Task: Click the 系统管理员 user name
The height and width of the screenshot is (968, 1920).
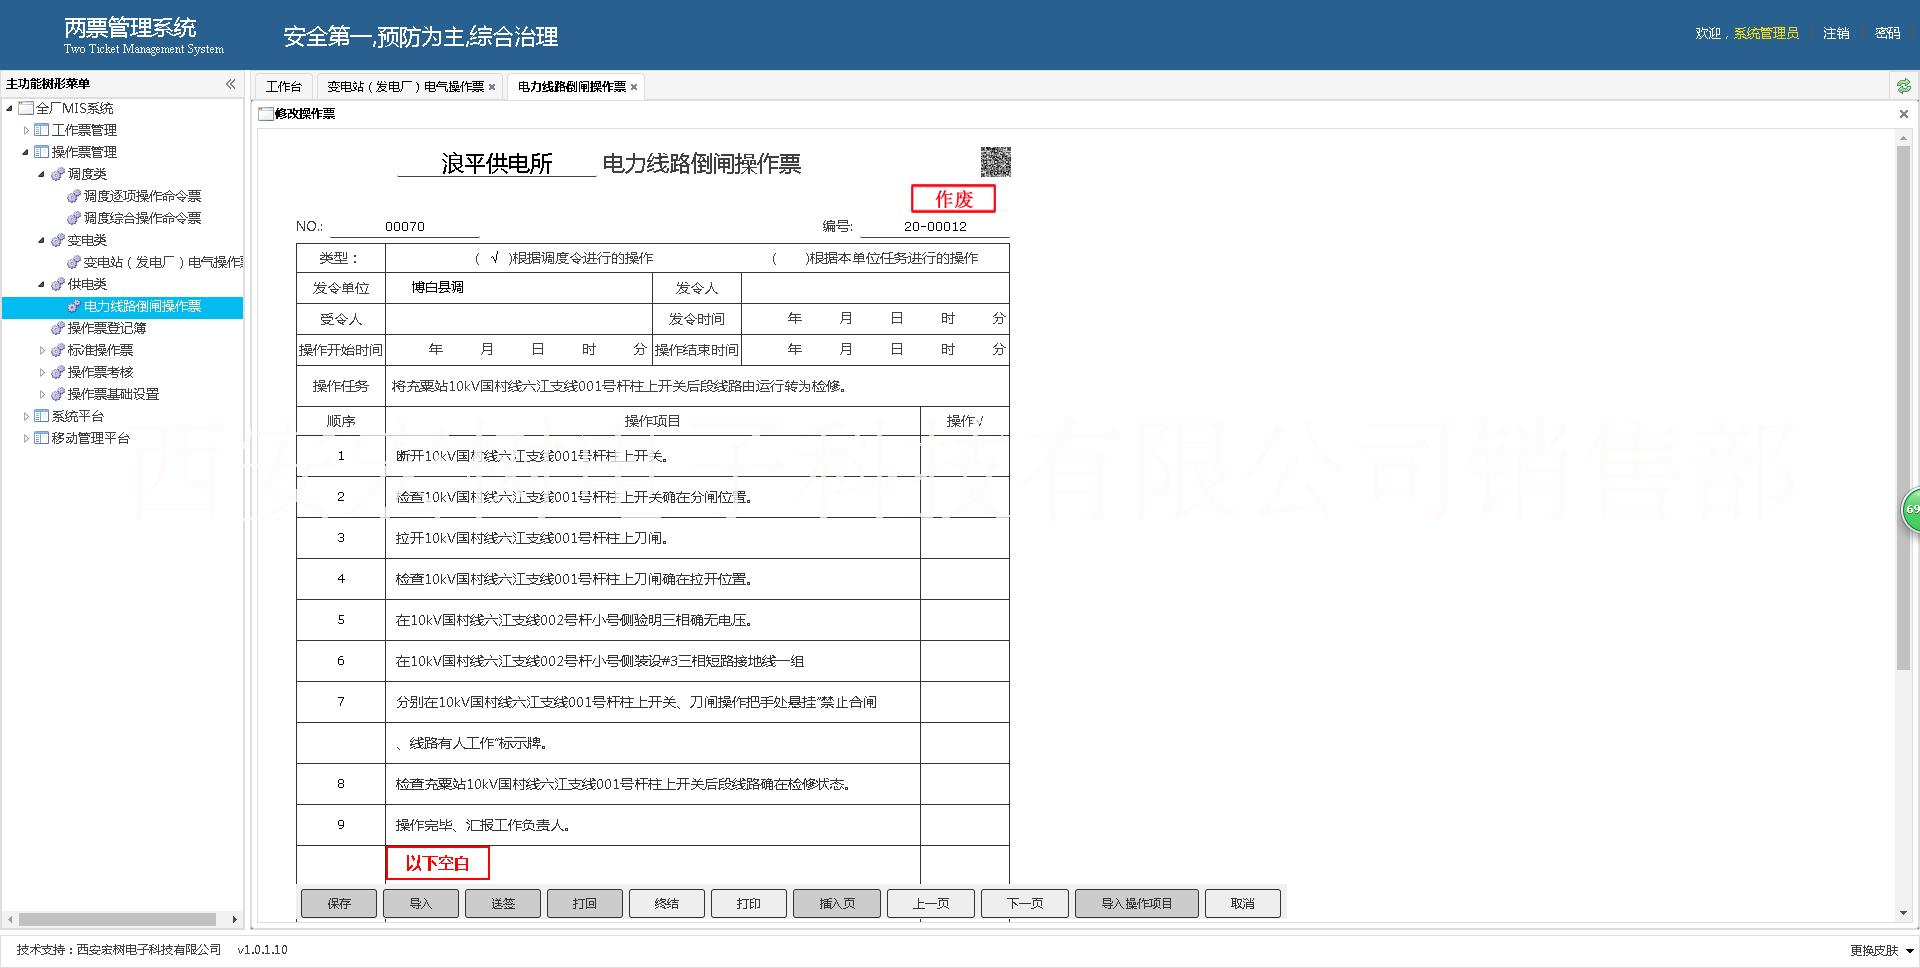Action: tap(1766, 33)
